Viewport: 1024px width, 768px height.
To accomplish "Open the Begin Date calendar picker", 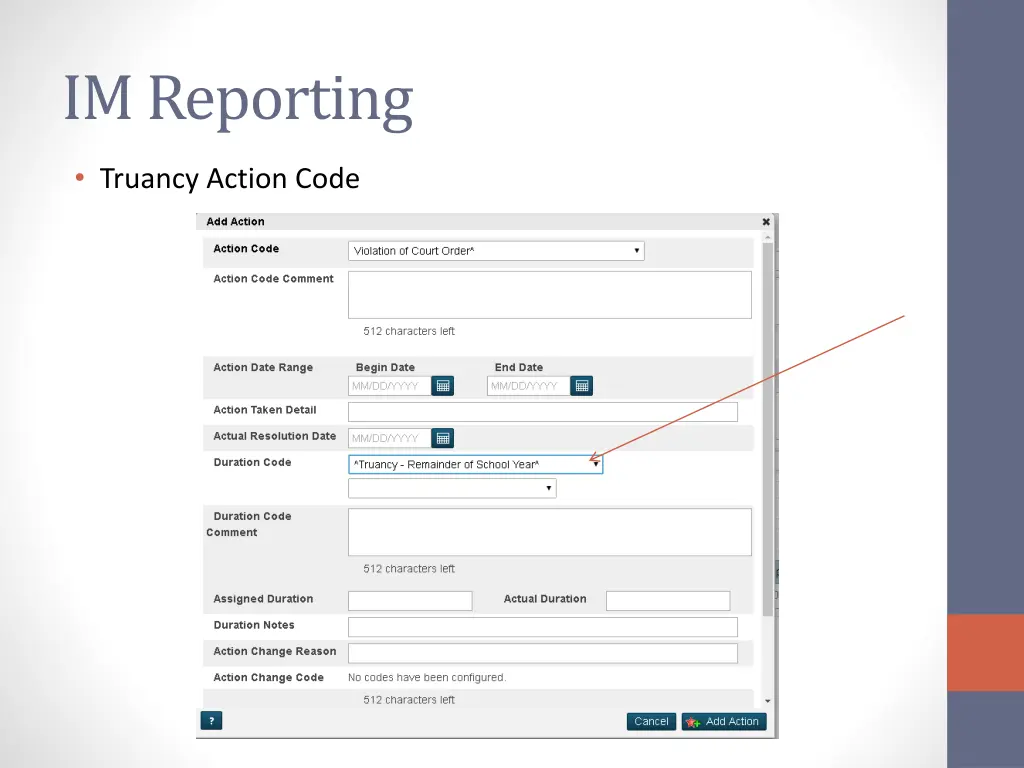I will coord(442,386).
